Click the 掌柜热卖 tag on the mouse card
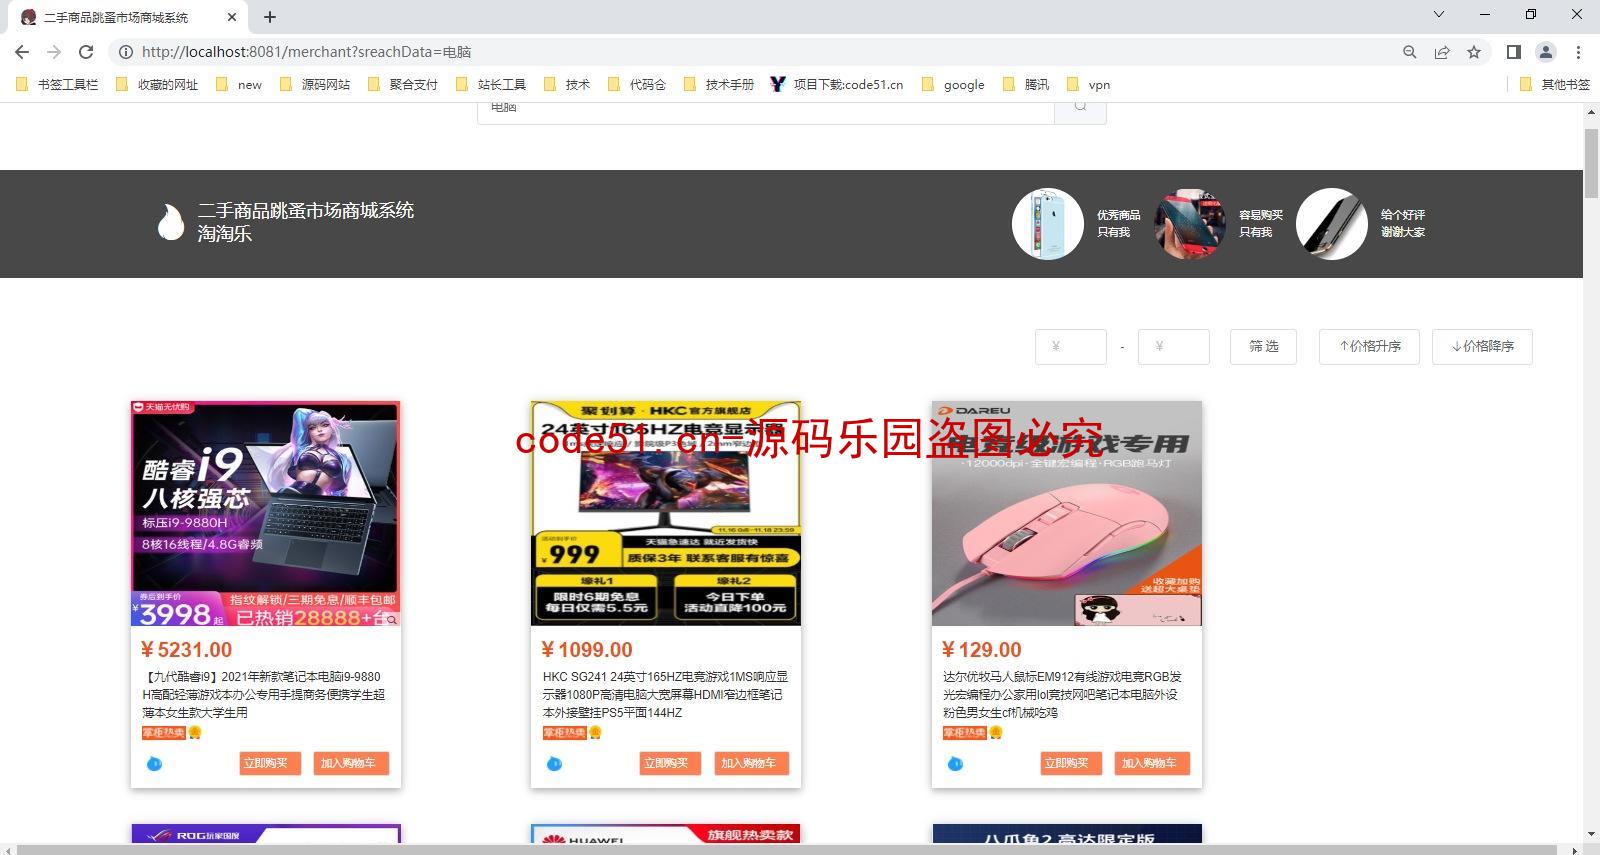Screen dimensions: 1600x855 point(965,733)
